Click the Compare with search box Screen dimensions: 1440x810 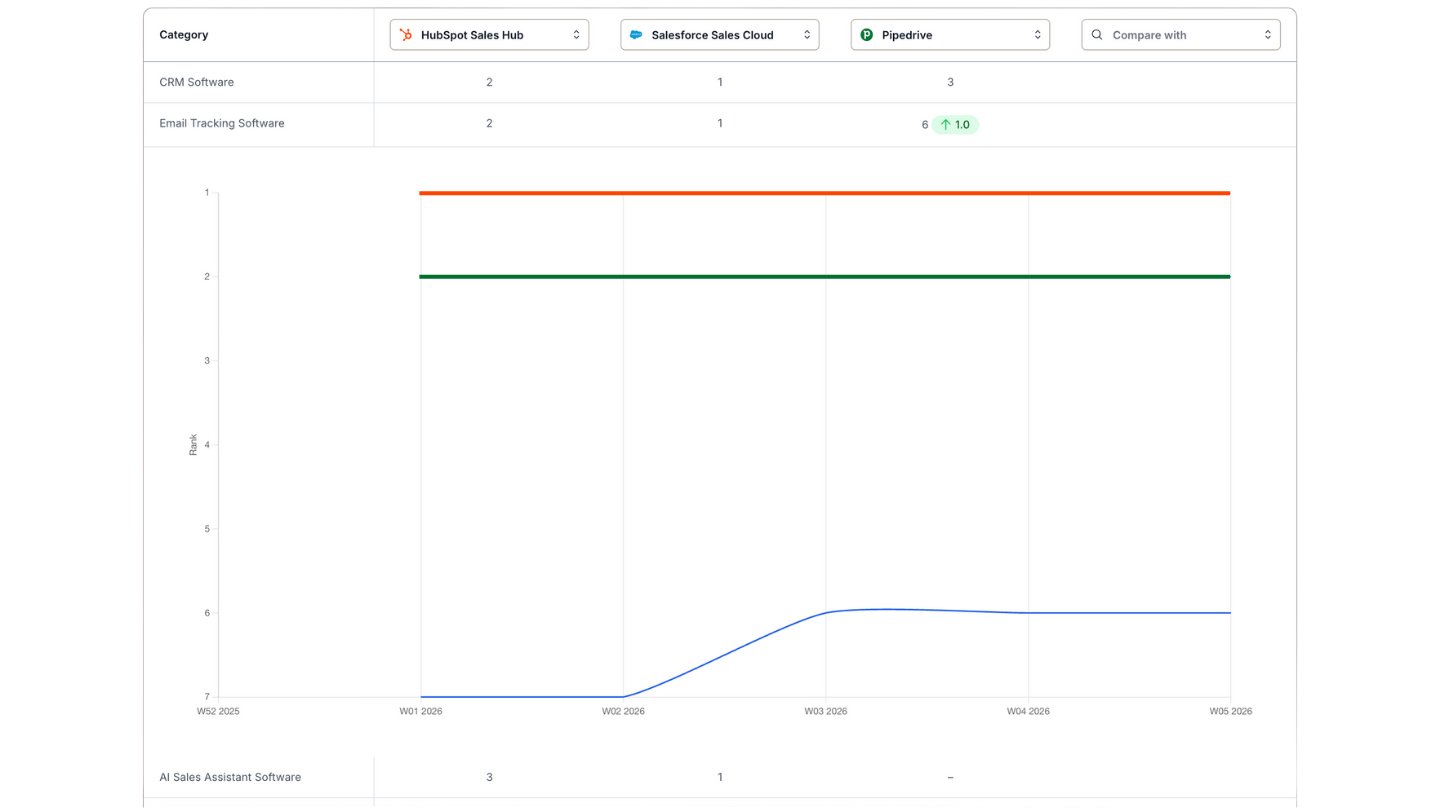pos(1181,35)
